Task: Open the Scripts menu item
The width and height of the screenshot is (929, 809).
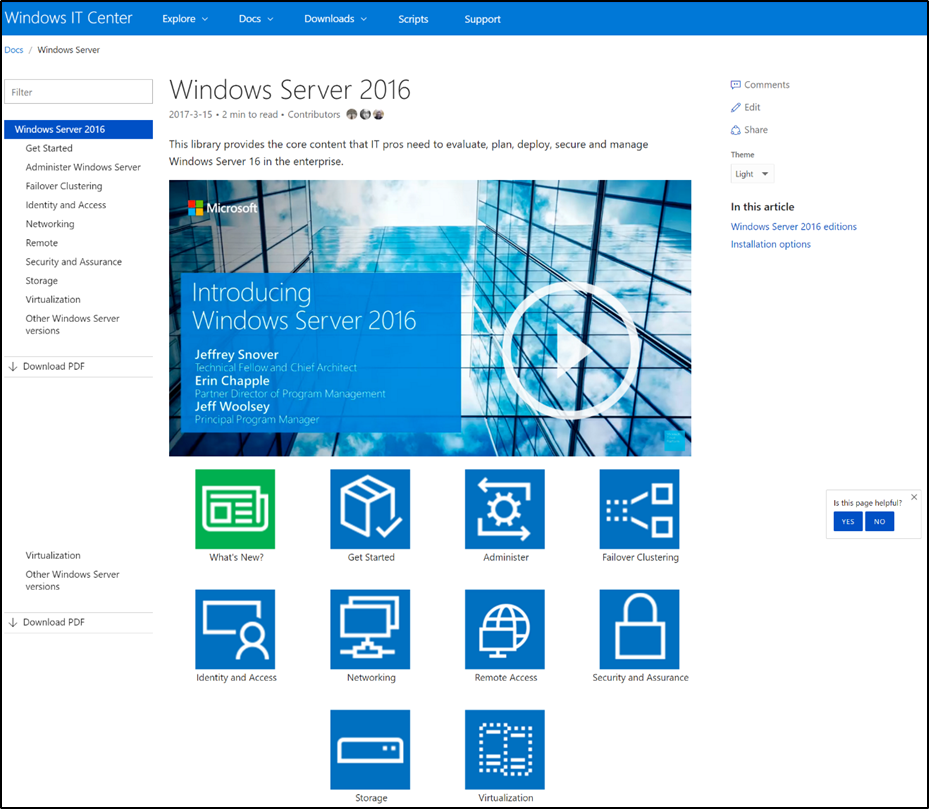Action: 413,18
